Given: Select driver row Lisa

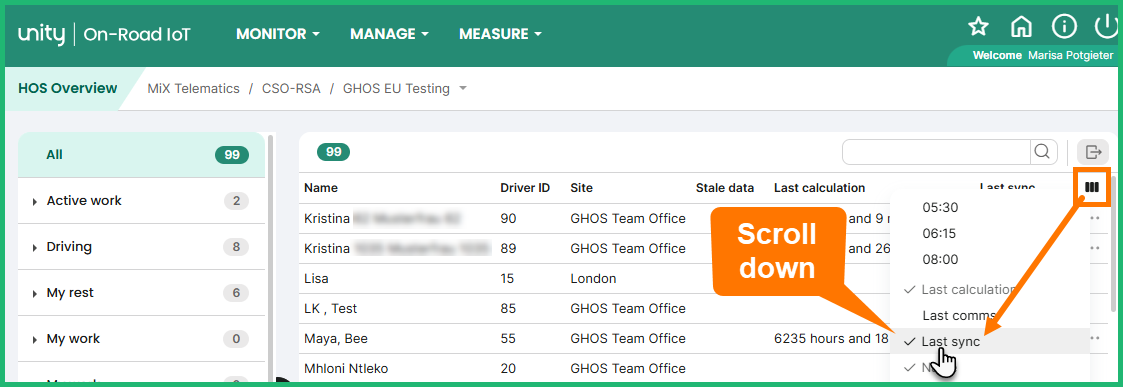Looking at the screenshot, I should coord(594,278).
